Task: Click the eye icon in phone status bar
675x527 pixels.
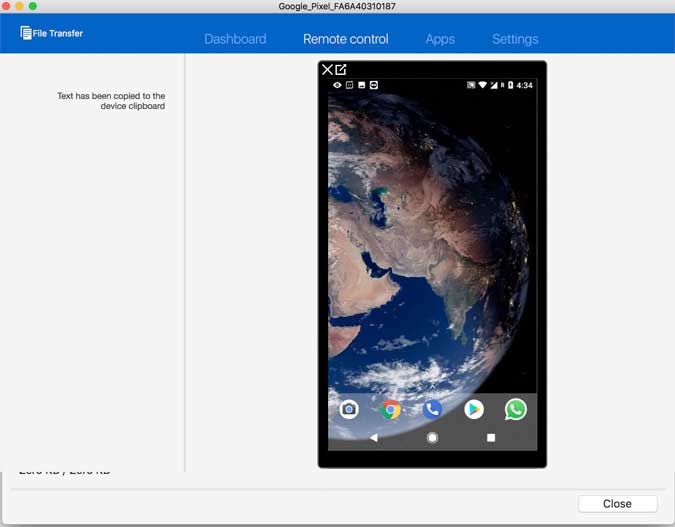Action: coord(337,85)
